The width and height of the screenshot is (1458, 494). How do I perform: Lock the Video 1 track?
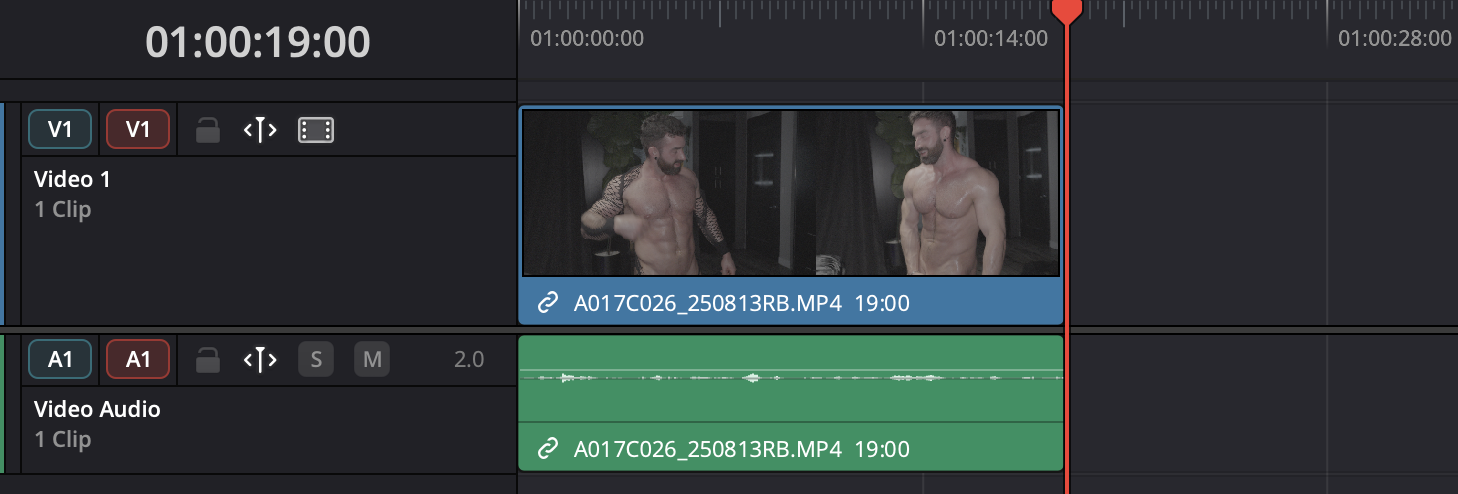(x=208, y=130)
